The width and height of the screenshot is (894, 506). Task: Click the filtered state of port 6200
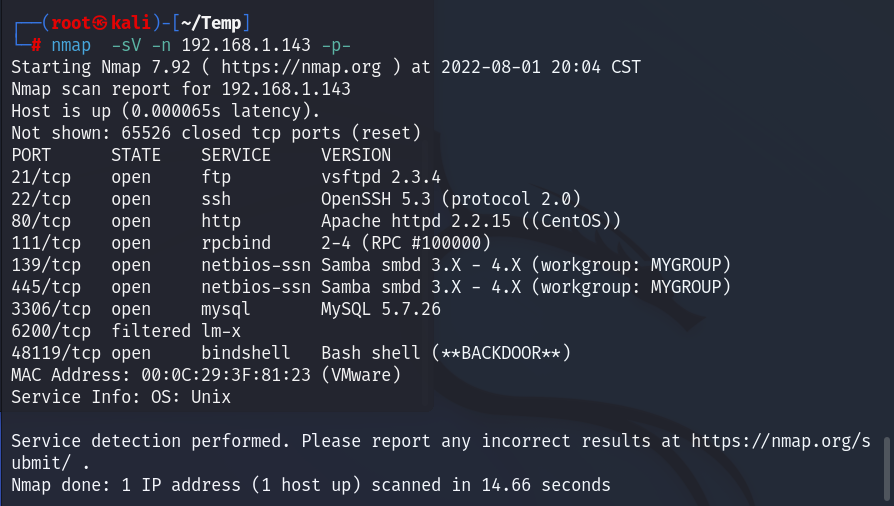click(x=151, y=331)
